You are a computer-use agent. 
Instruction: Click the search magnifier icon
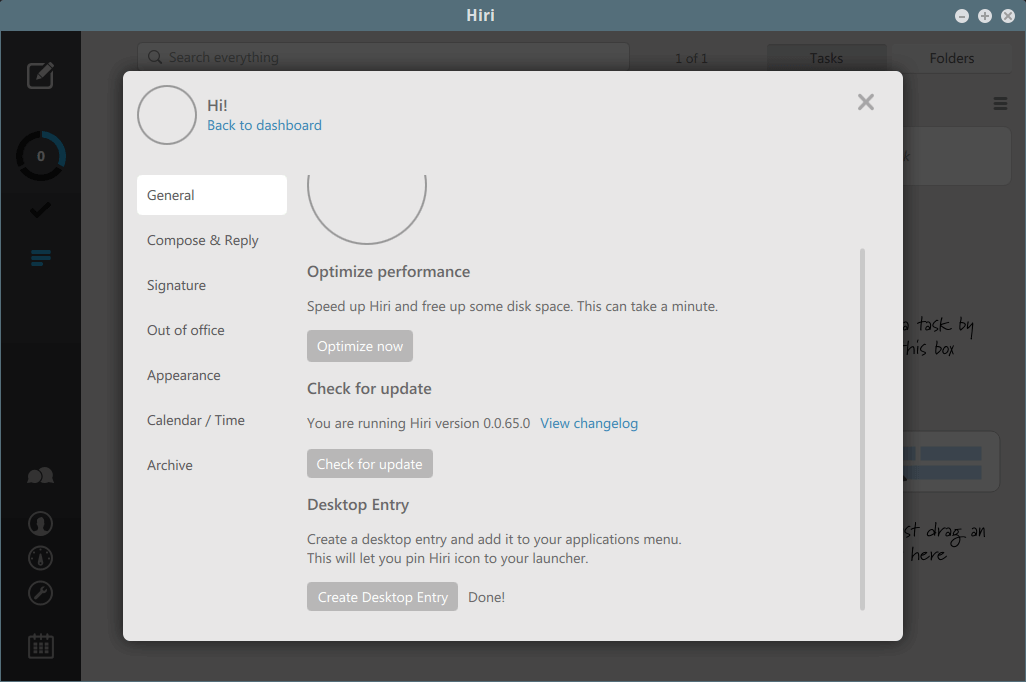(154, 58)
